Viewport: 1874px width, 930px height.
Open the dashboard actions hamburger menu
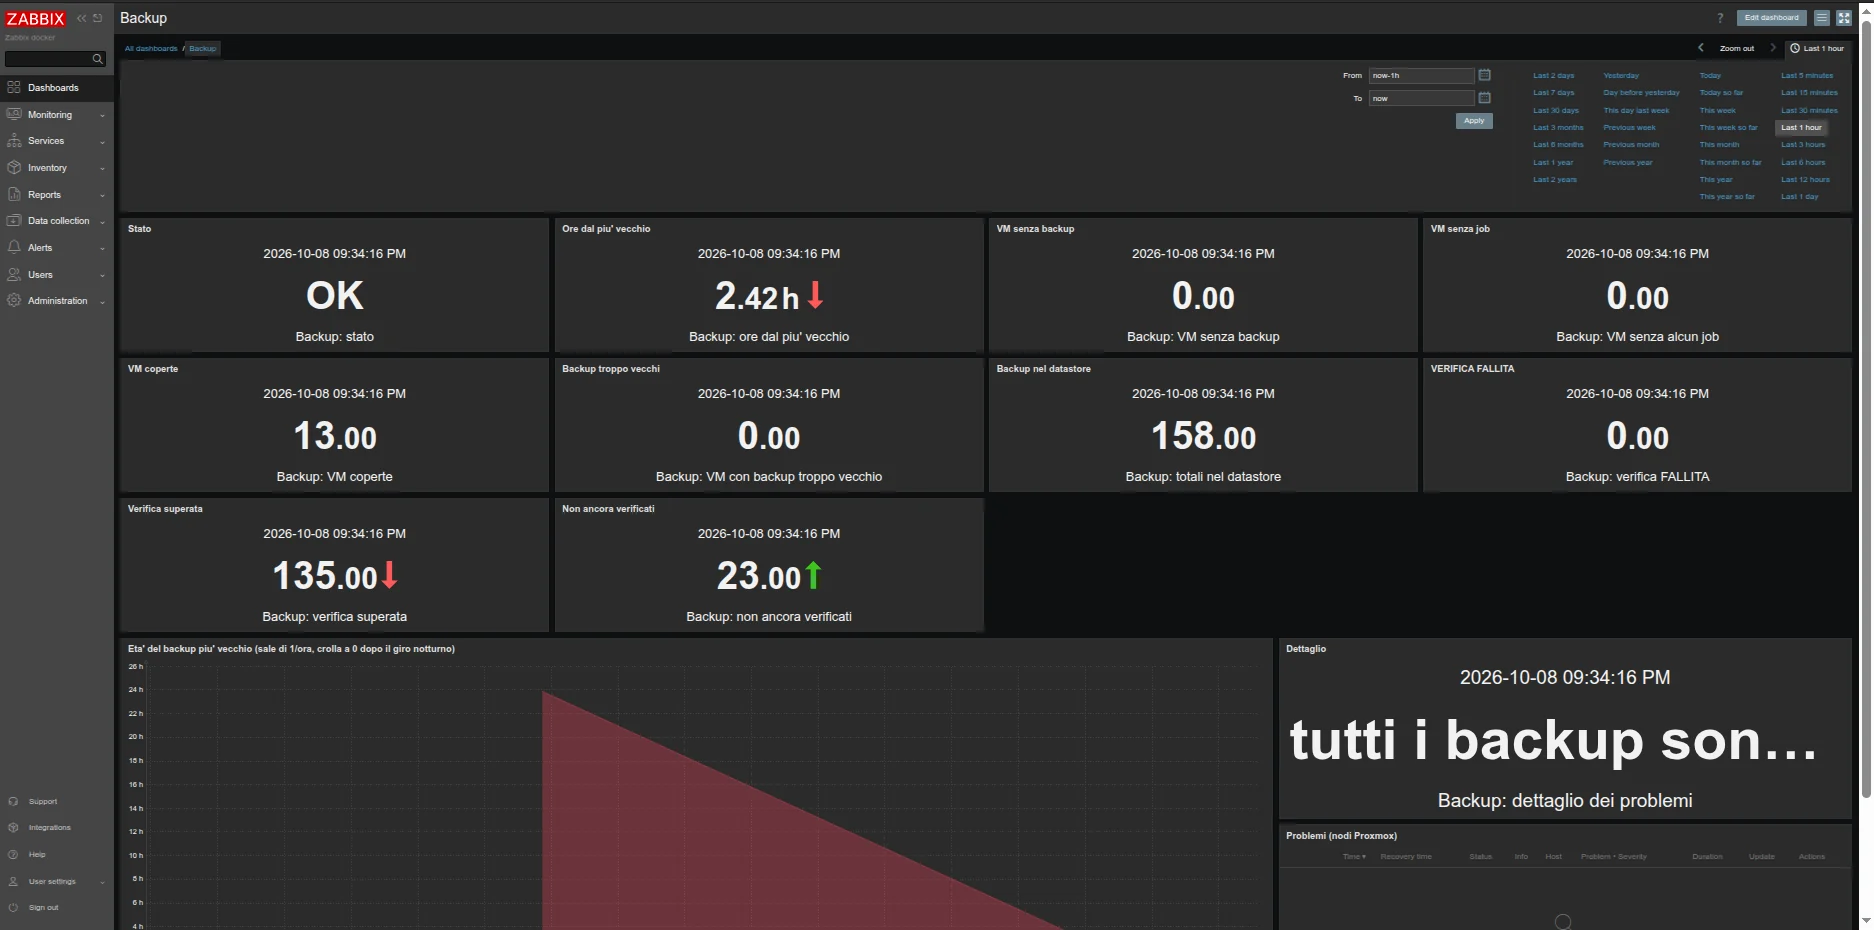[x=1822, y=18]
